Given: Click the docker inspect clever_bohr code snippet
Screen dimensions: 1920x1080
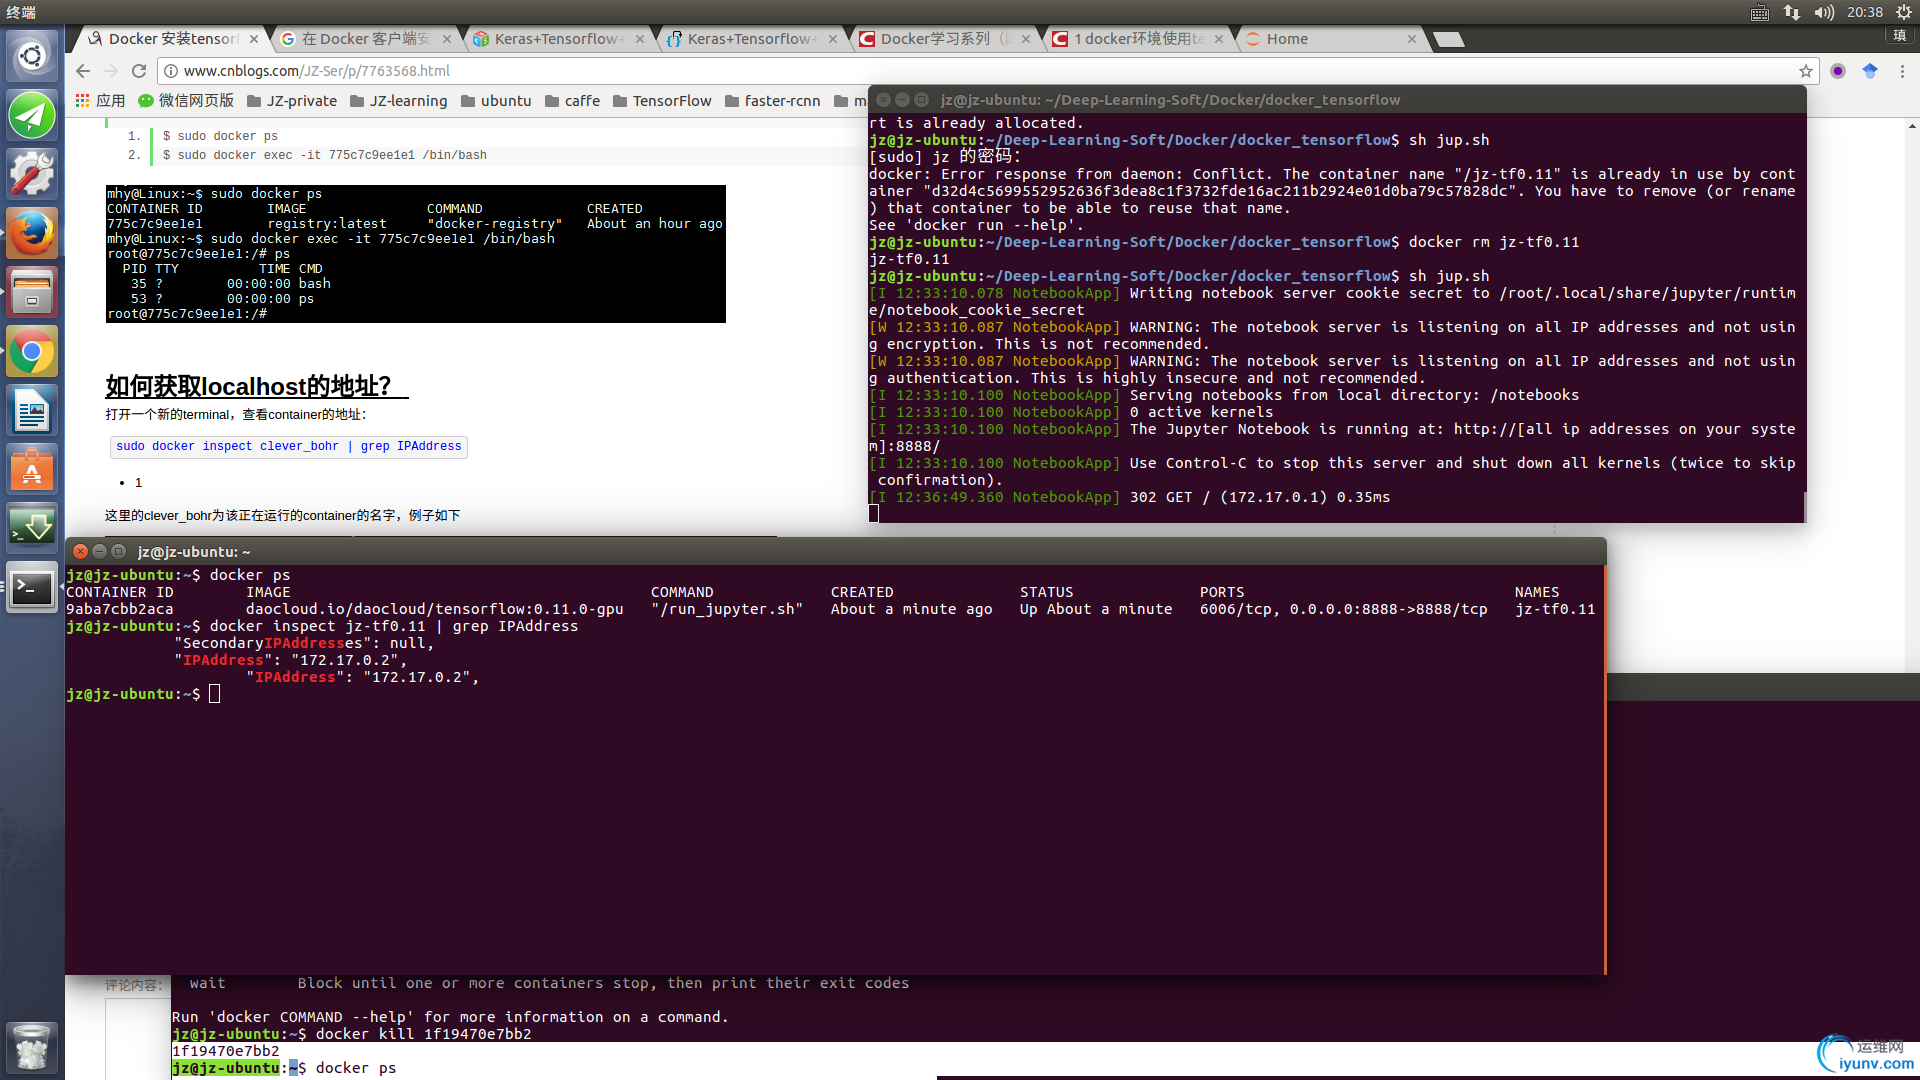Looking at the screenshot, I should click(289, 446).
